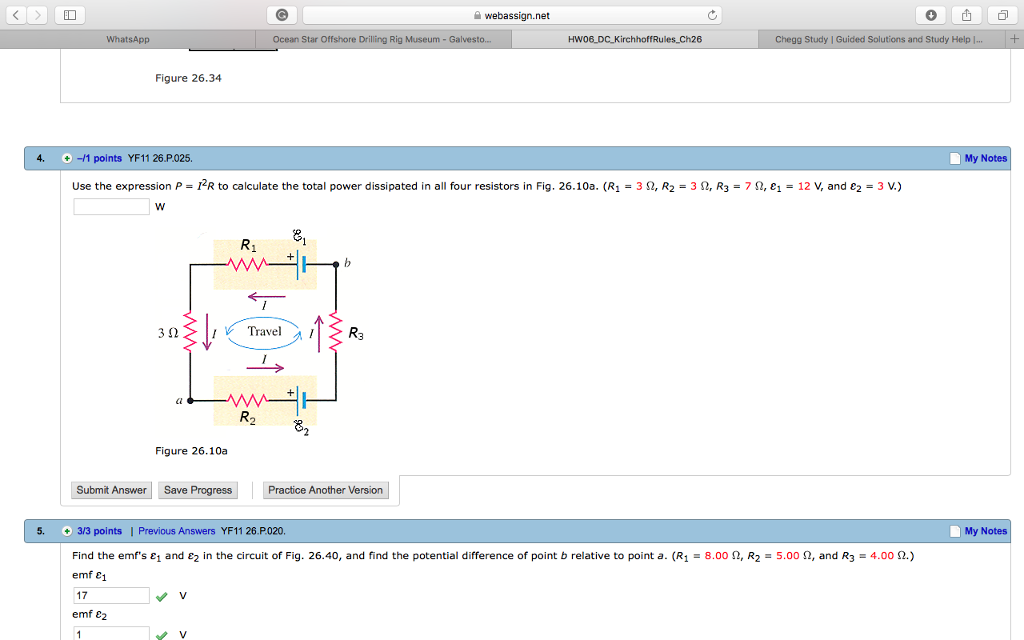Click the forward navigation arrow

[41, 15]
